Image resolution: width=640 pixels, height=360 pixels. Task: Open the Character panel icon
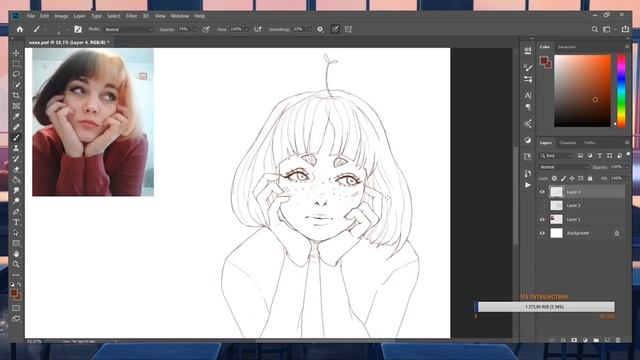click(528, 95)
